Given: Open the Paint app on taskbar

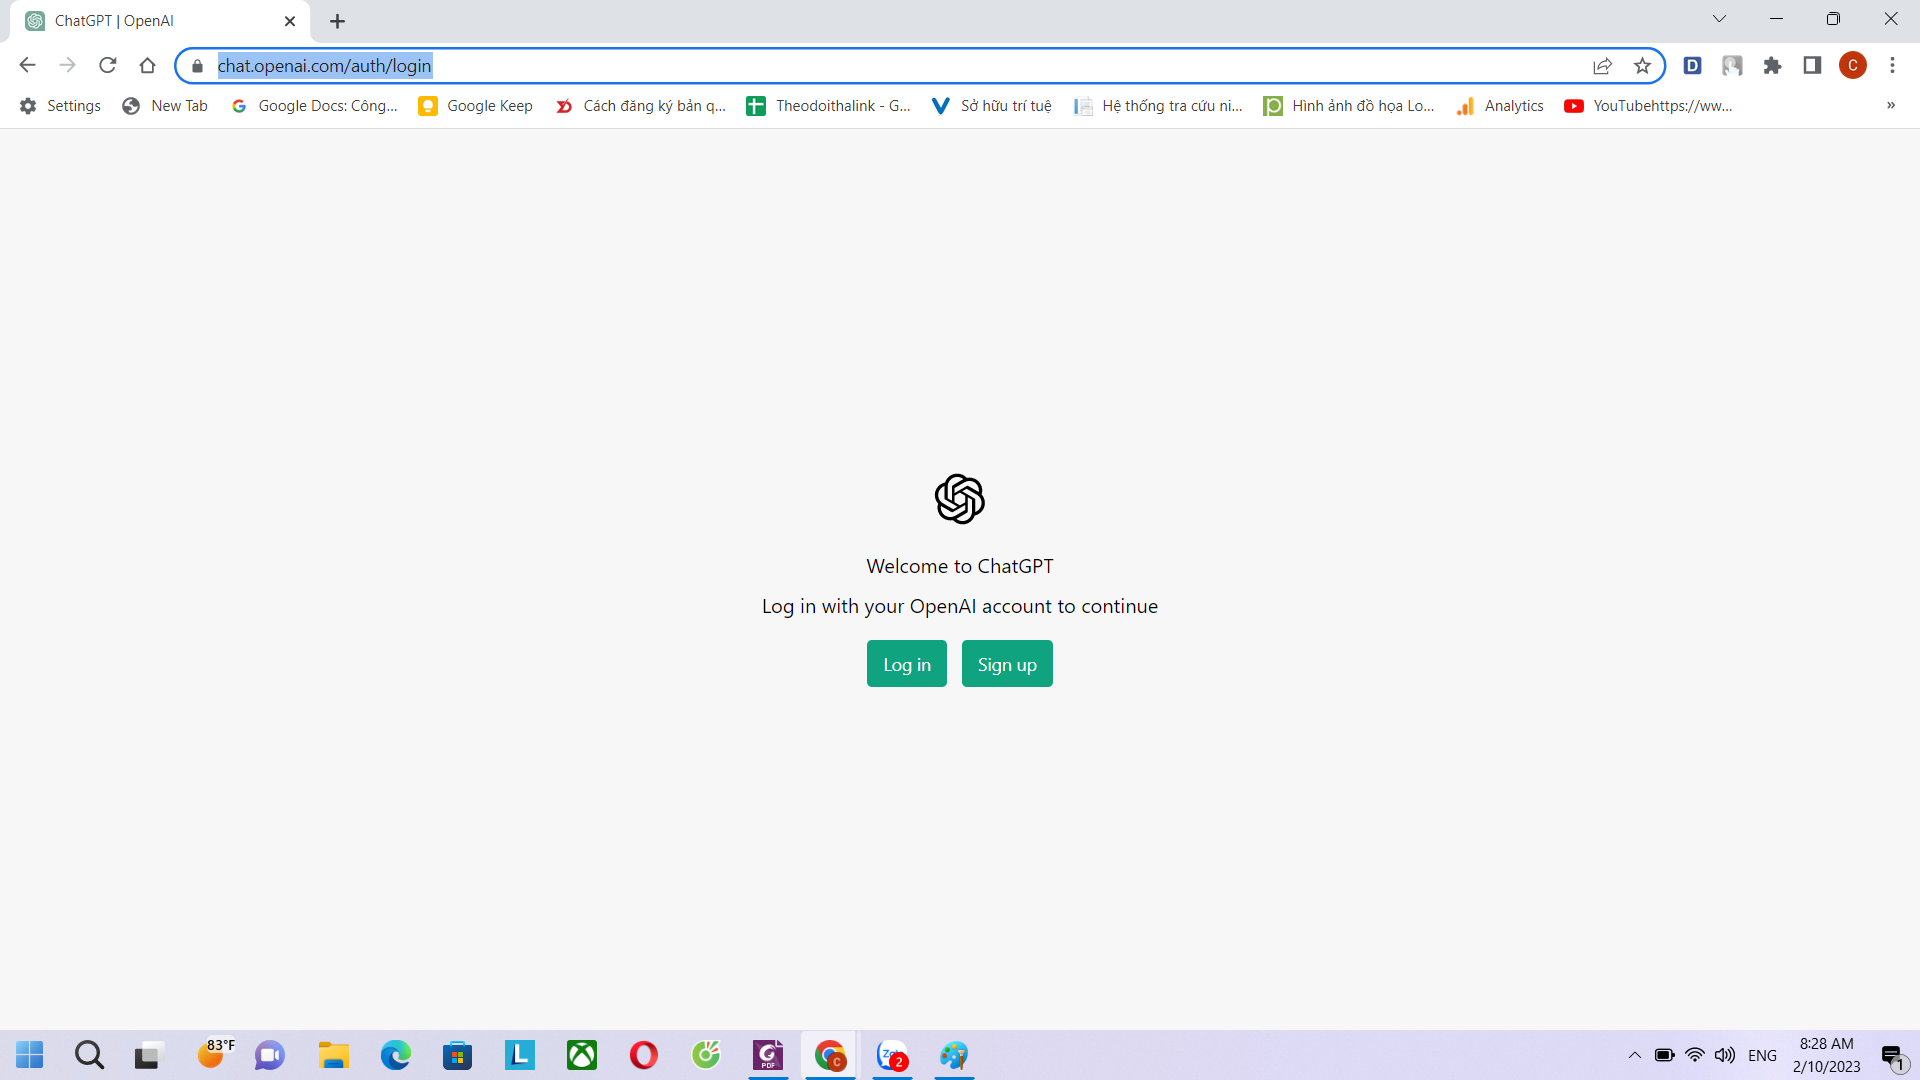Looking at the screenshot, I should tap(954, 1055).
